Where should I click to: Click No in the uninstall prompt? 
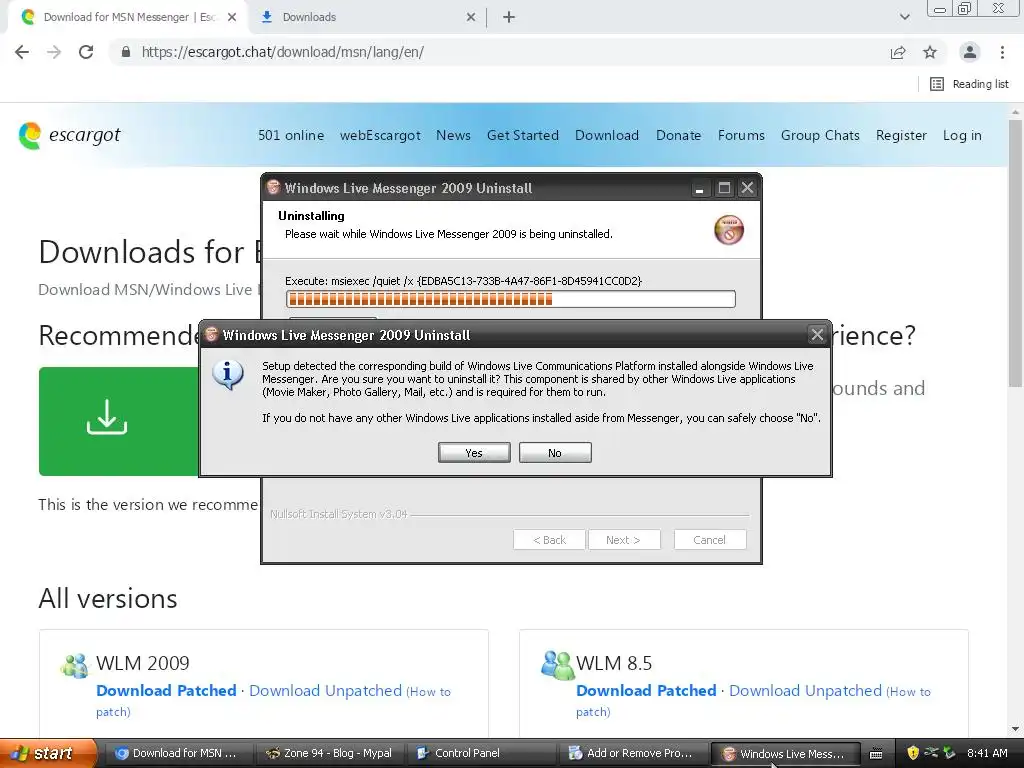point(555,453)
